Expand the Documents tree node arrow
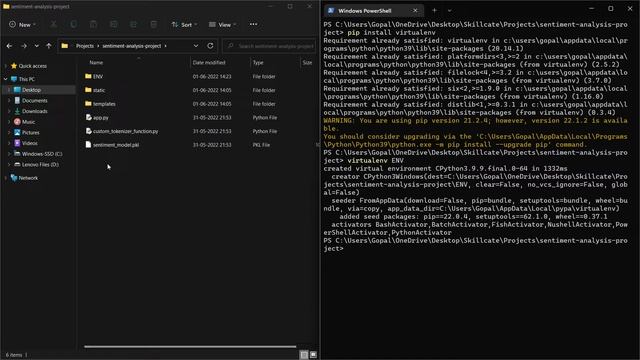This screenshot has height=360, width=640. pos(9,100)
